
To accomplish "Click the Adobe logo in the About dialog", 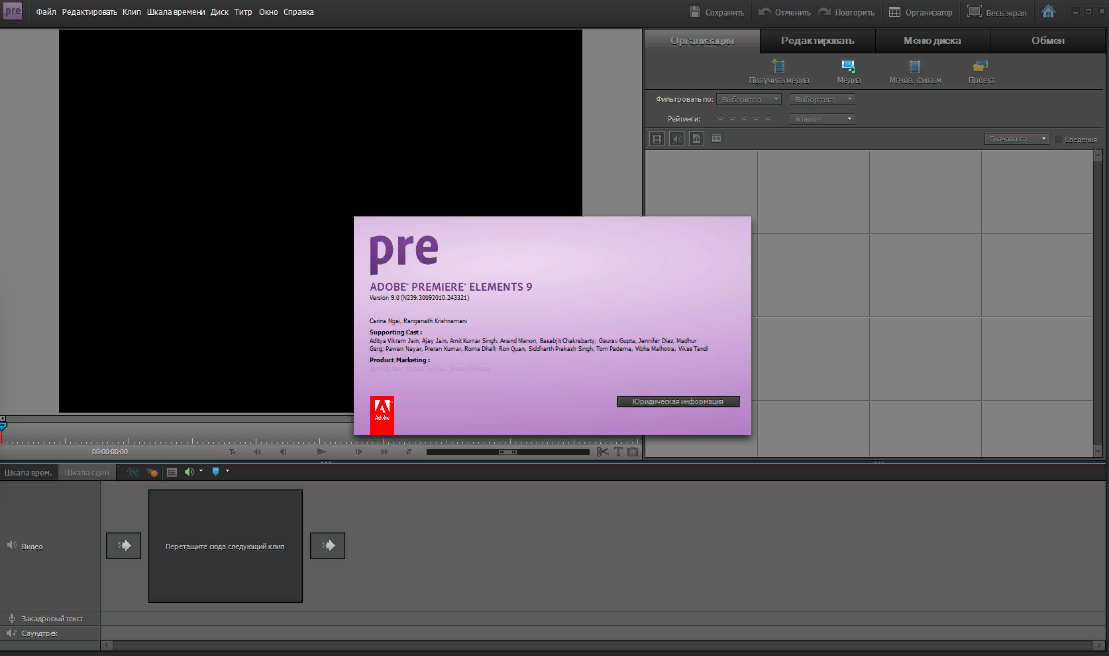I will coord(382,415).
